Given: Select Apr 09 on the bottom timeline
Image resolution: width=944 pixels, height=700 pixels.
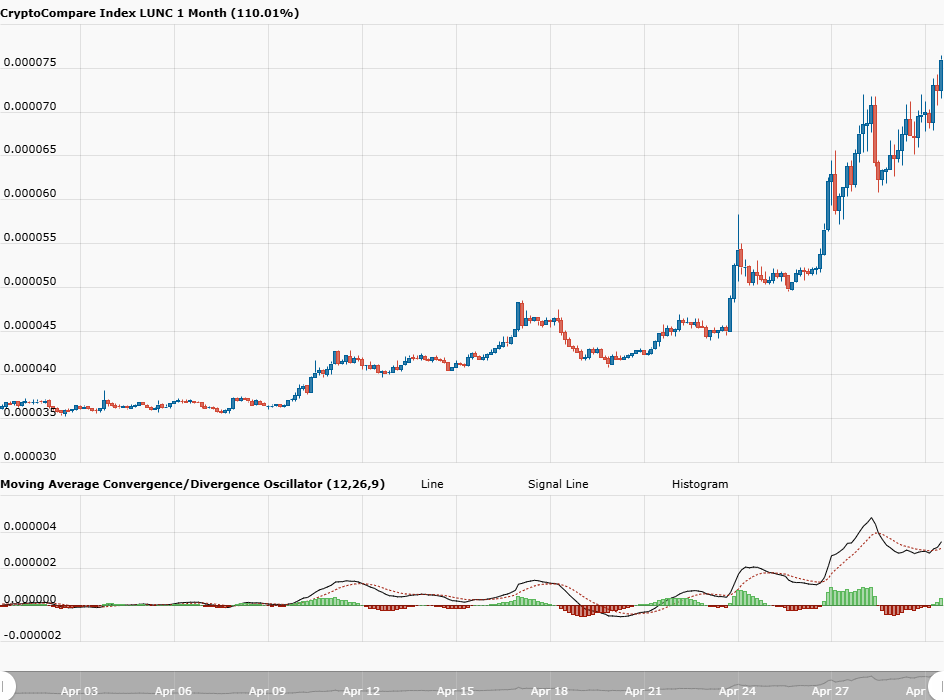Looking at the screenshot, I should [x=267, y=691].
